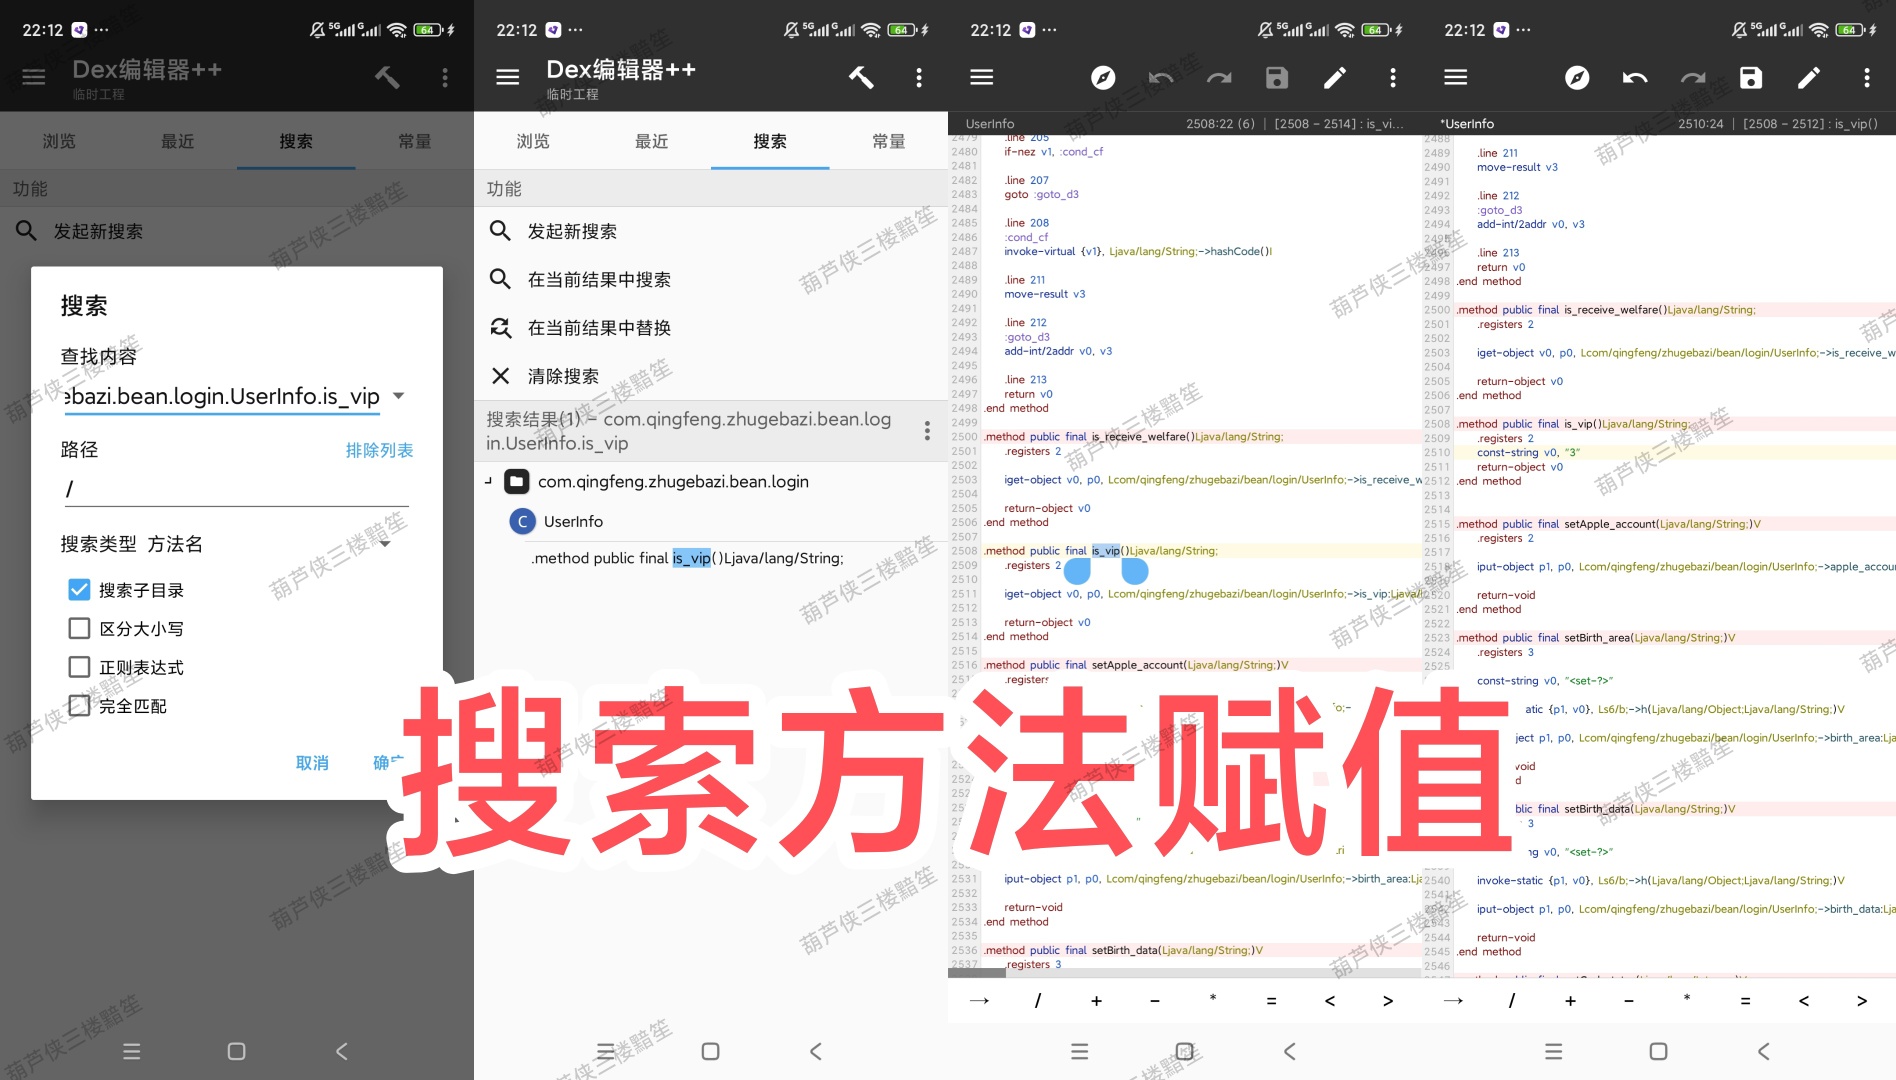Open hamburger menu in first Dex编辑器++ screen
The width and height of the screenshot is (1896, 1080).
pyautogui.click(x=34, y=77)
